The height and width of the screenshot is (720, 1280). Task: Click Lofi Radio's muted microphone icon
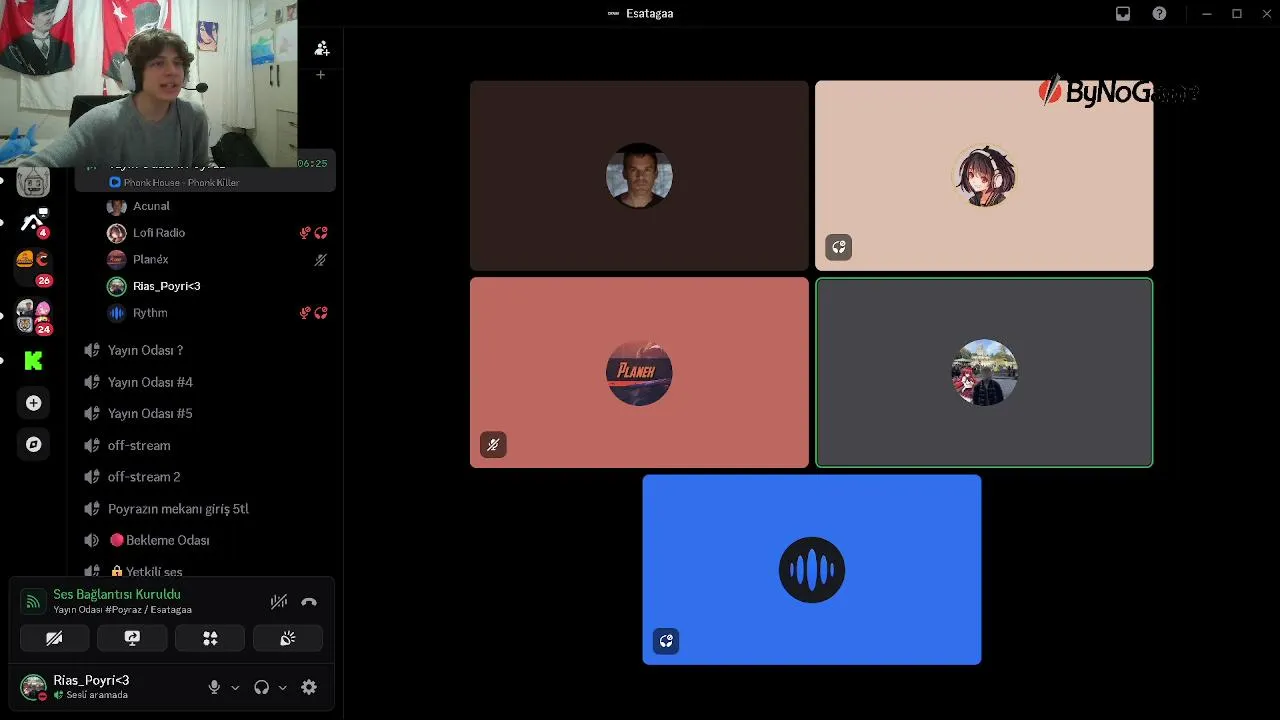pyautogui.click(x=305, y=233)
